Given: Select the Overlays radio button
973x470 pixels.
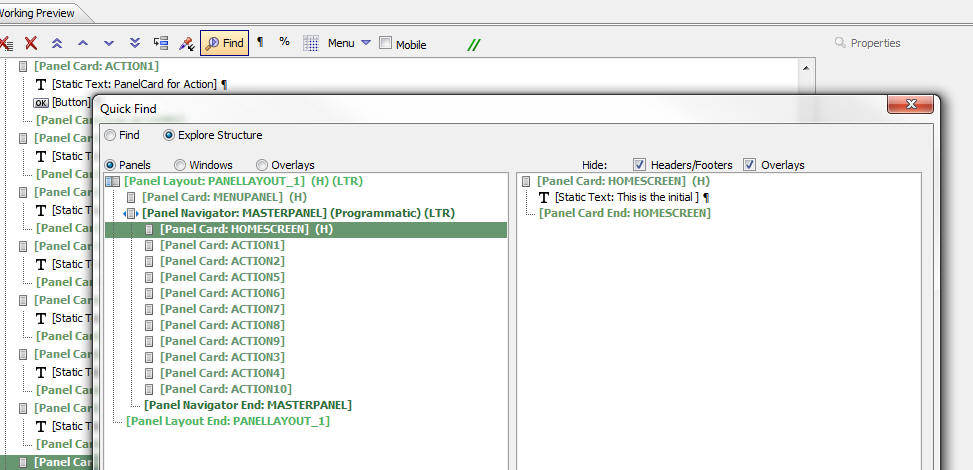Looking at the screenshot, I should tap(262, 165).
